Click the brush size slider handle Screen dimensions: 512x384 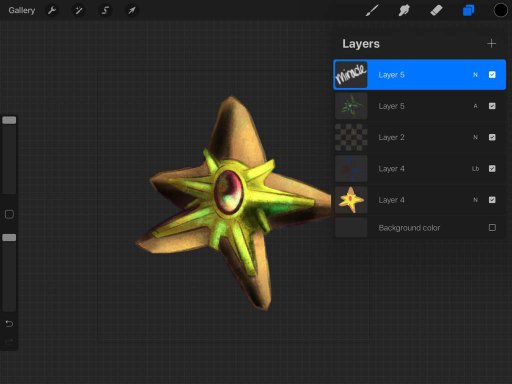[x=9, y=120]
